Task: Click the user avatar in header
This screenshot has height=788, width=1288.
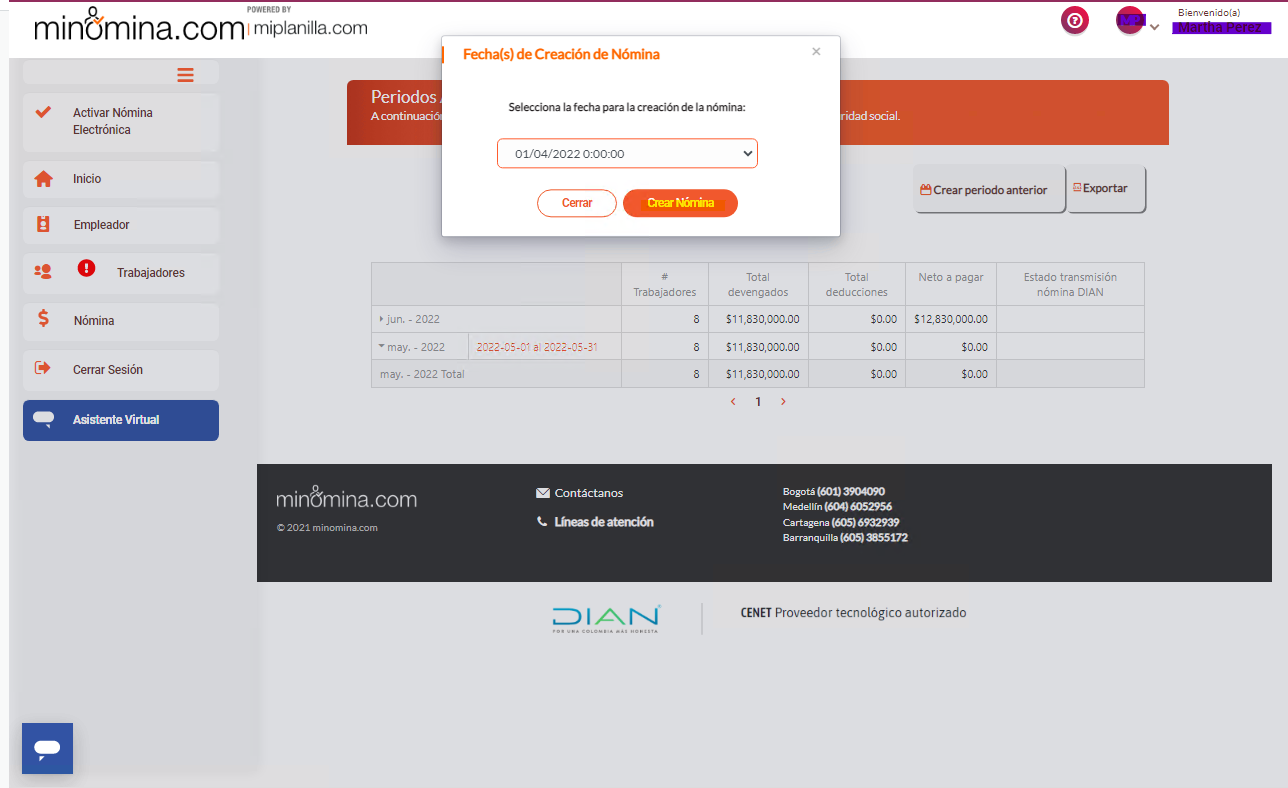Action: tap(1130, 21)
